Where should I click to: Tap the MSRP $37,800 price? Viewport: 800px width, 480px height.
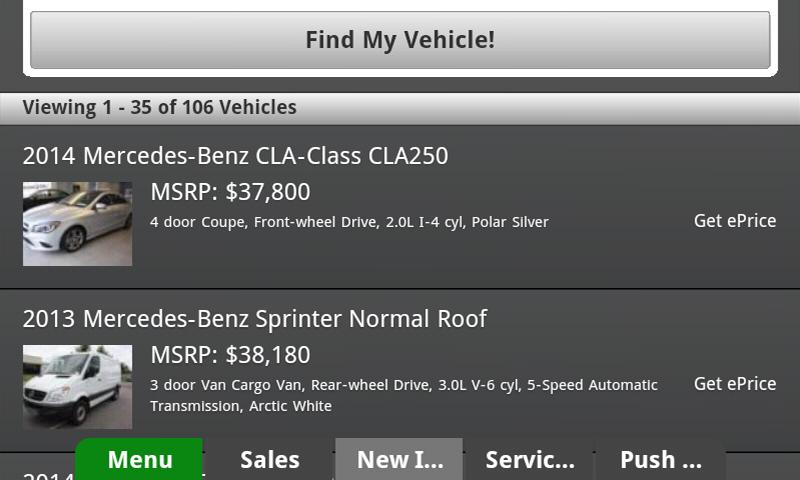(230, 191)
